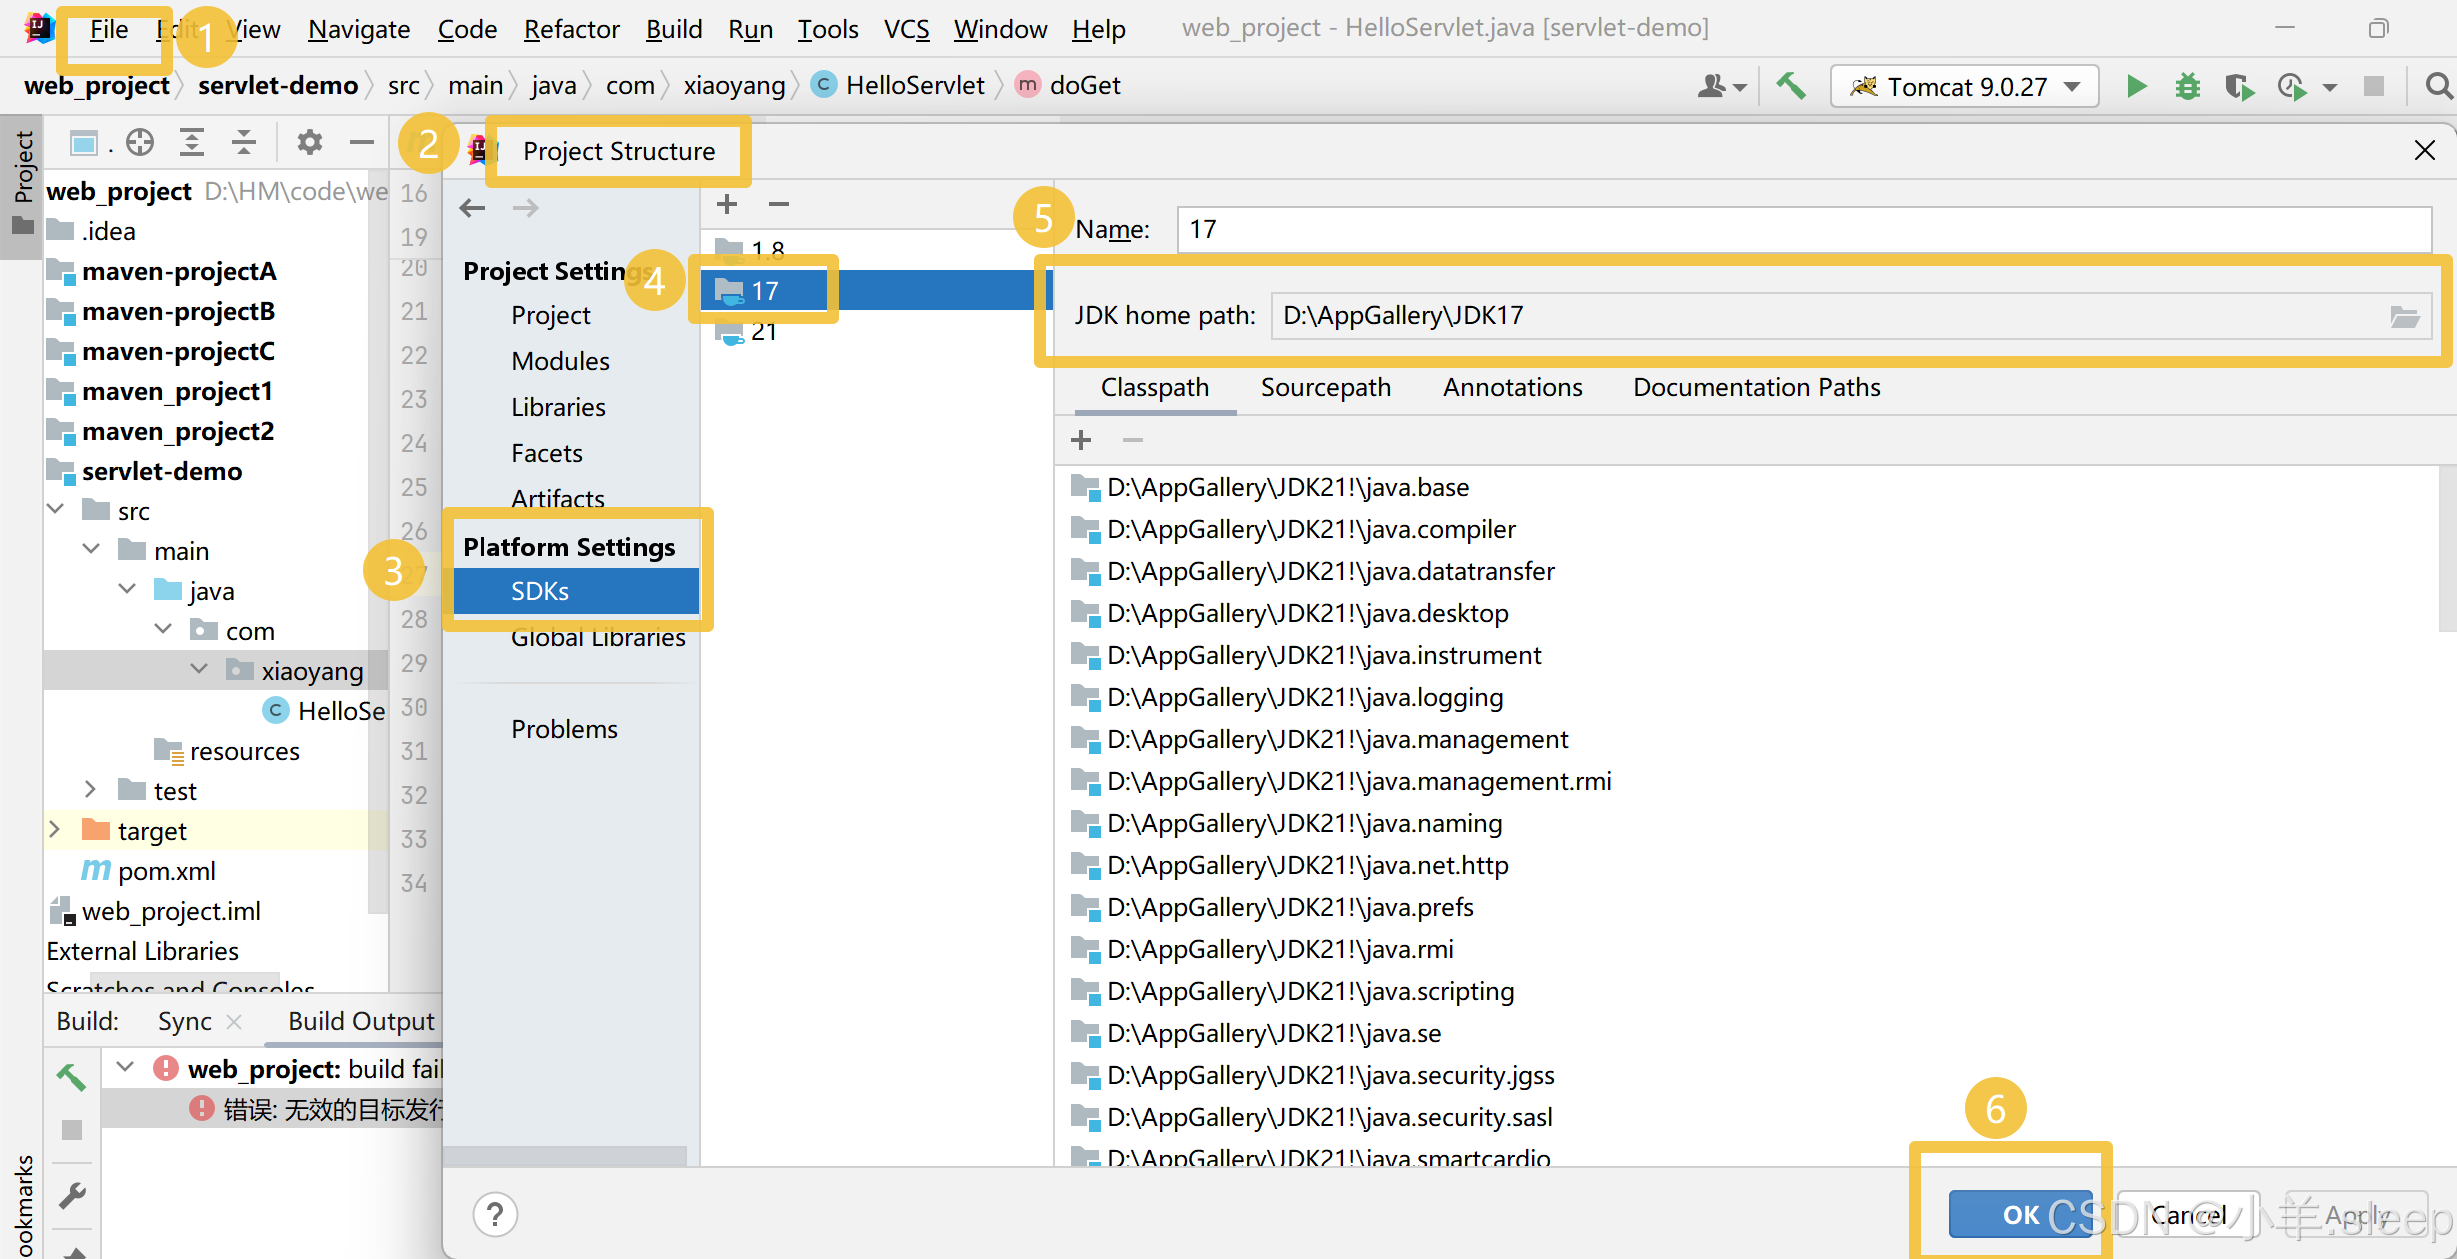2457x1259 pixels.
Task: Select Modules in Project Settings
Action: (x=560, y=361)
